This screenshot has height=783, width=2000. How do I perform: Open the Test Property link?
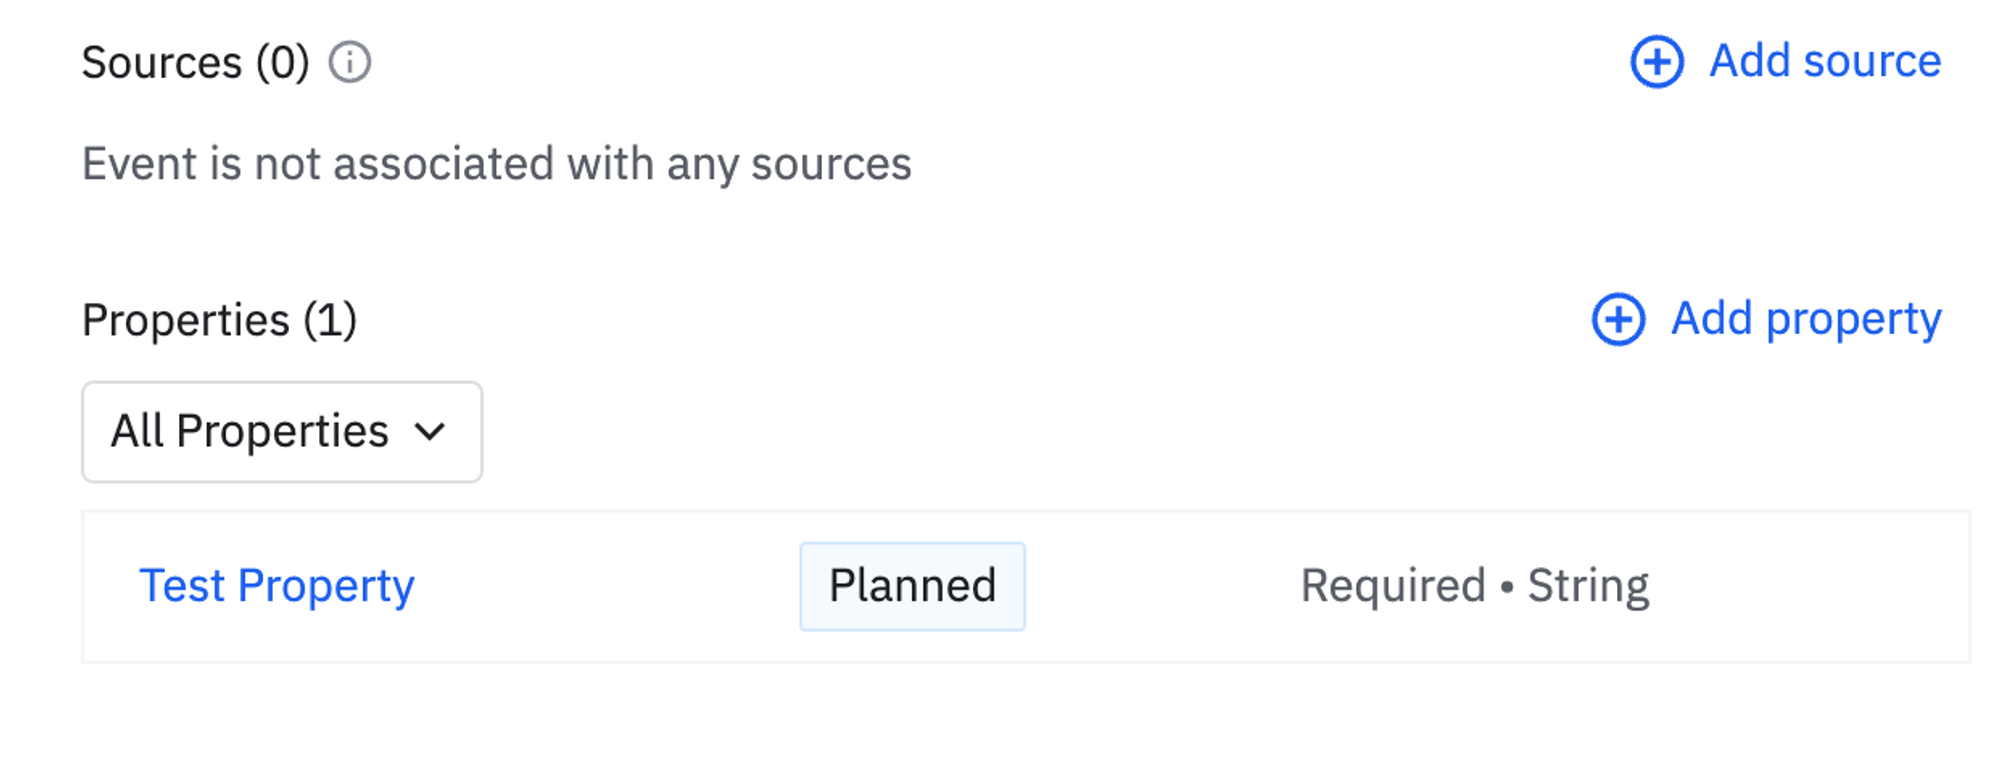[x=277, y=586]
